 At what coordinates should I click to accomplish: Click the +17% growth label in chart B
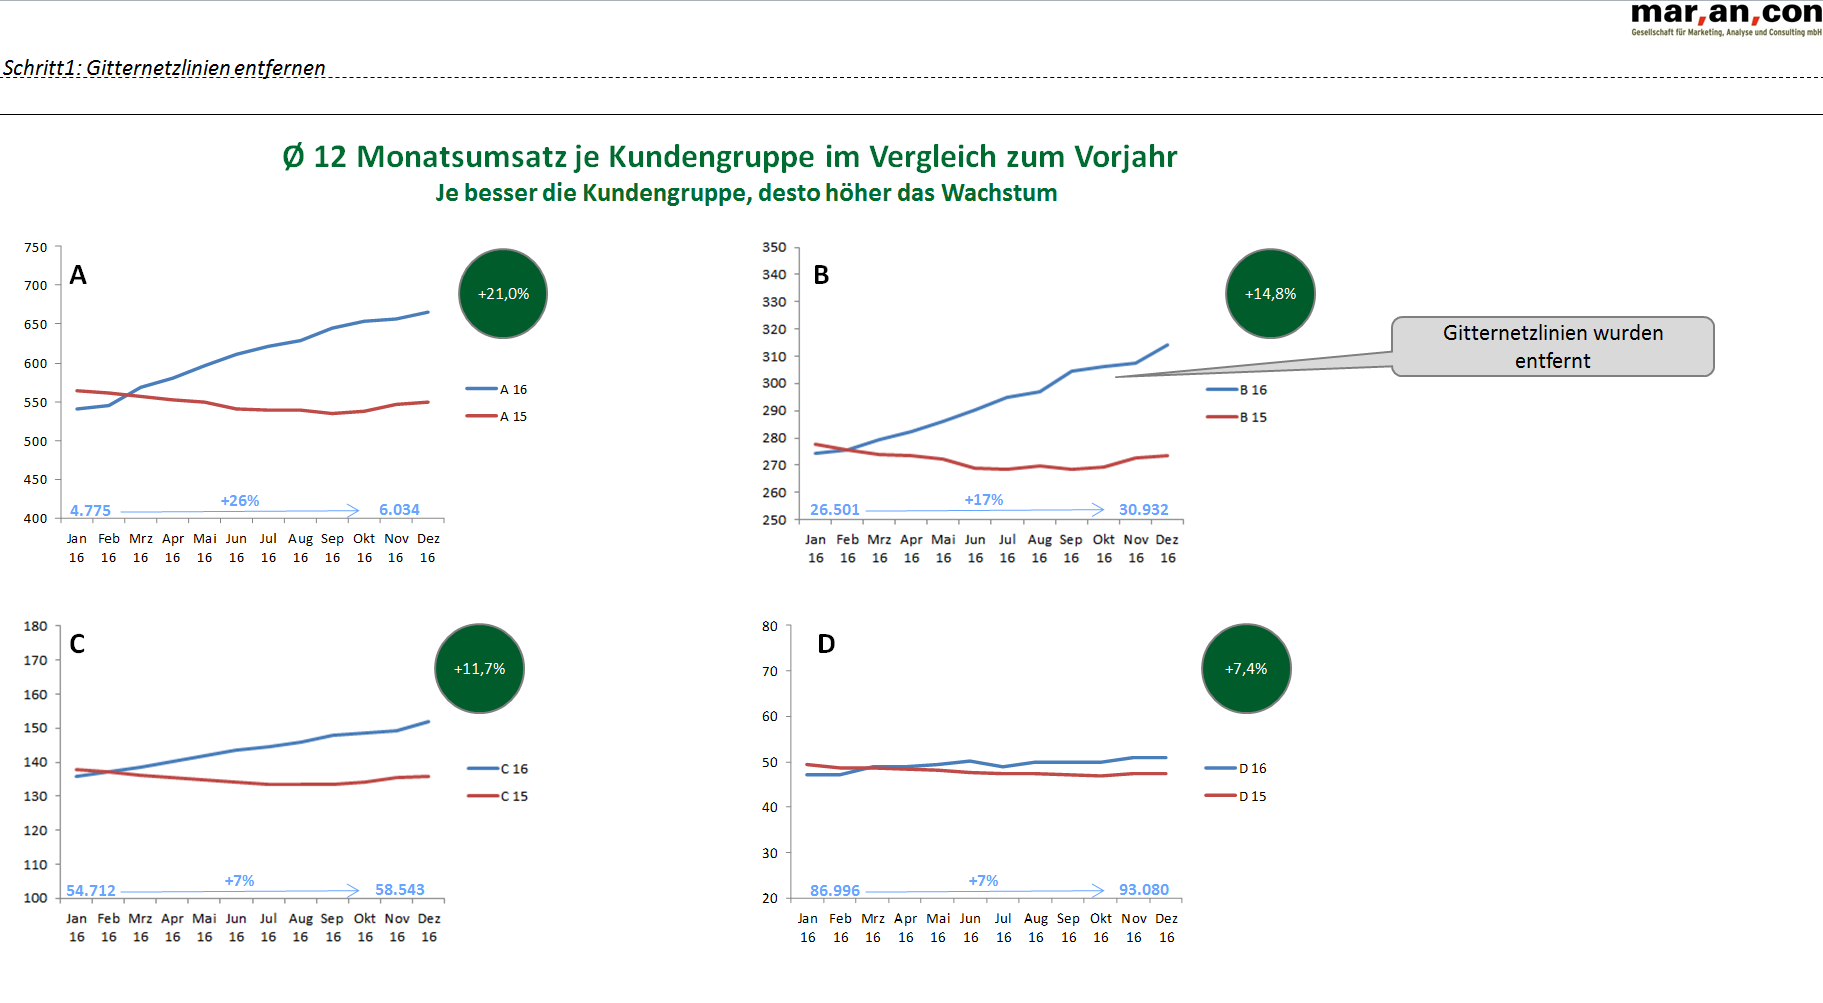tap(984, 499)
